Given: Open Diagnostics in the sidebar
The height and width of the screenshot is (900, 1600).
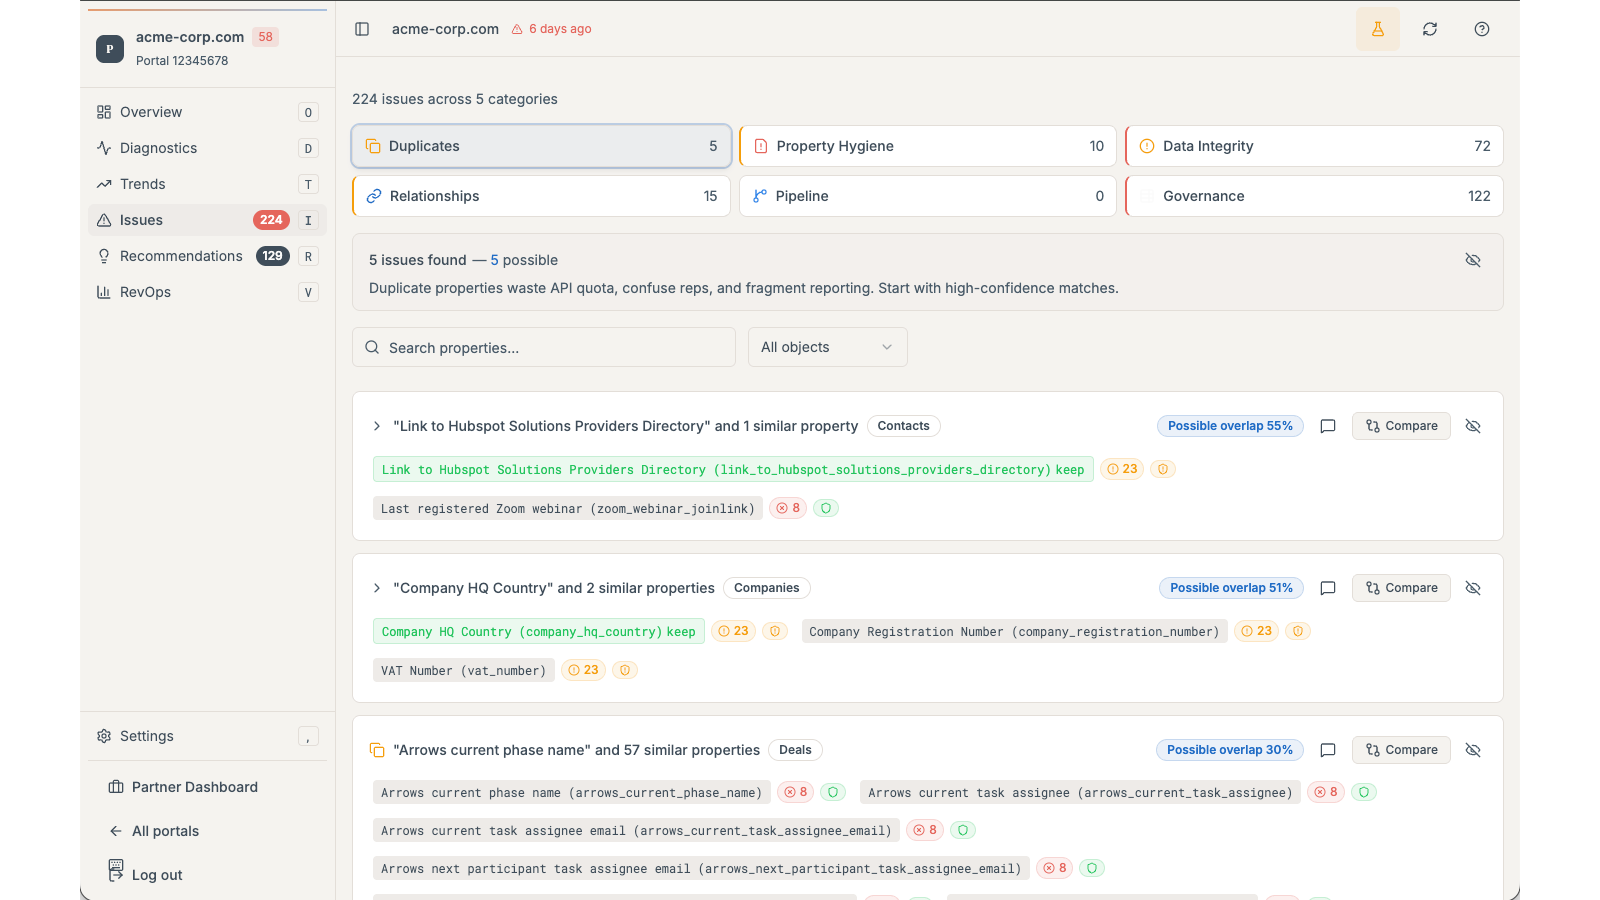Looking at the screenshot, I should (x=207, y=148).
